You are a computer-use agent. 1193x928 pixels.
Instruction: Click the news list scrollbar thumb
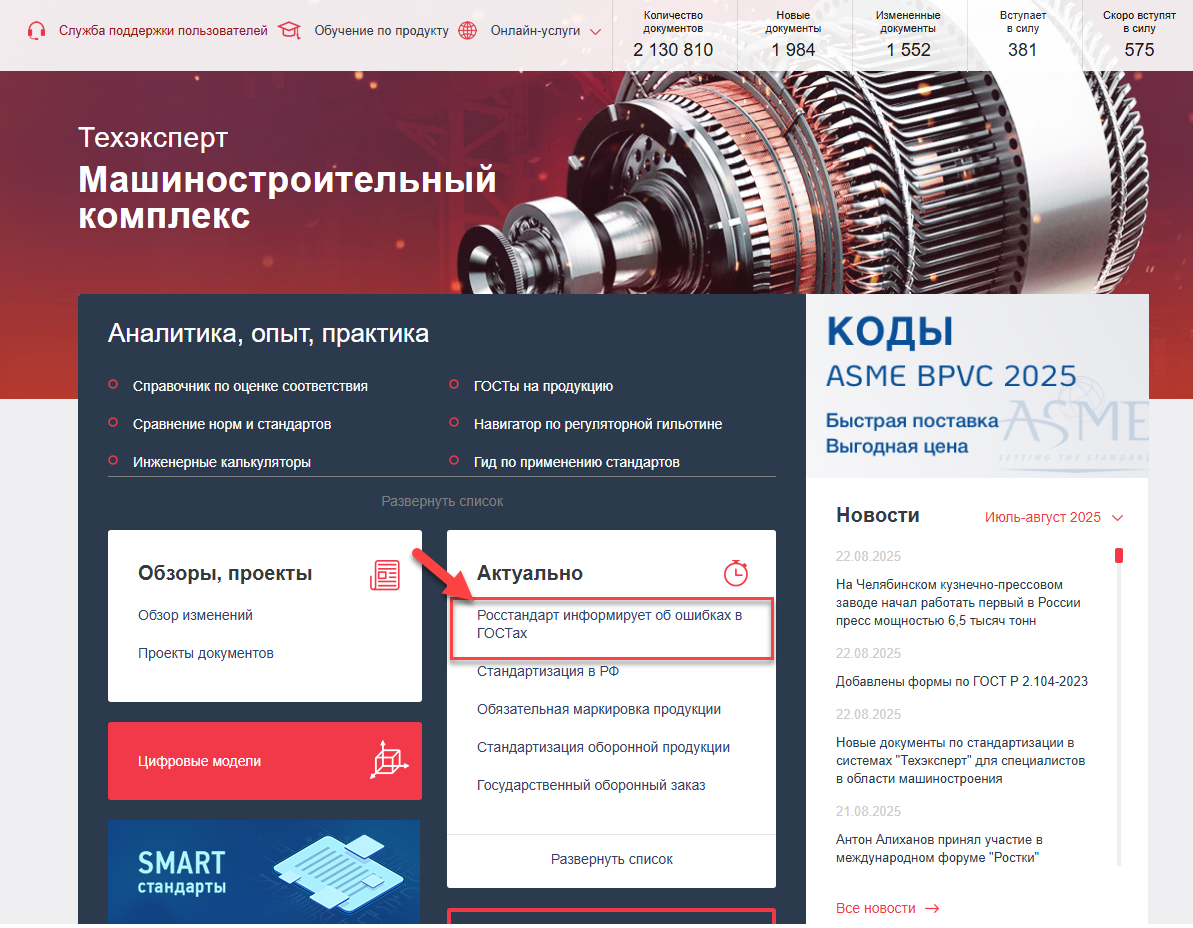pyautogui.click(x=1119, y=555)
